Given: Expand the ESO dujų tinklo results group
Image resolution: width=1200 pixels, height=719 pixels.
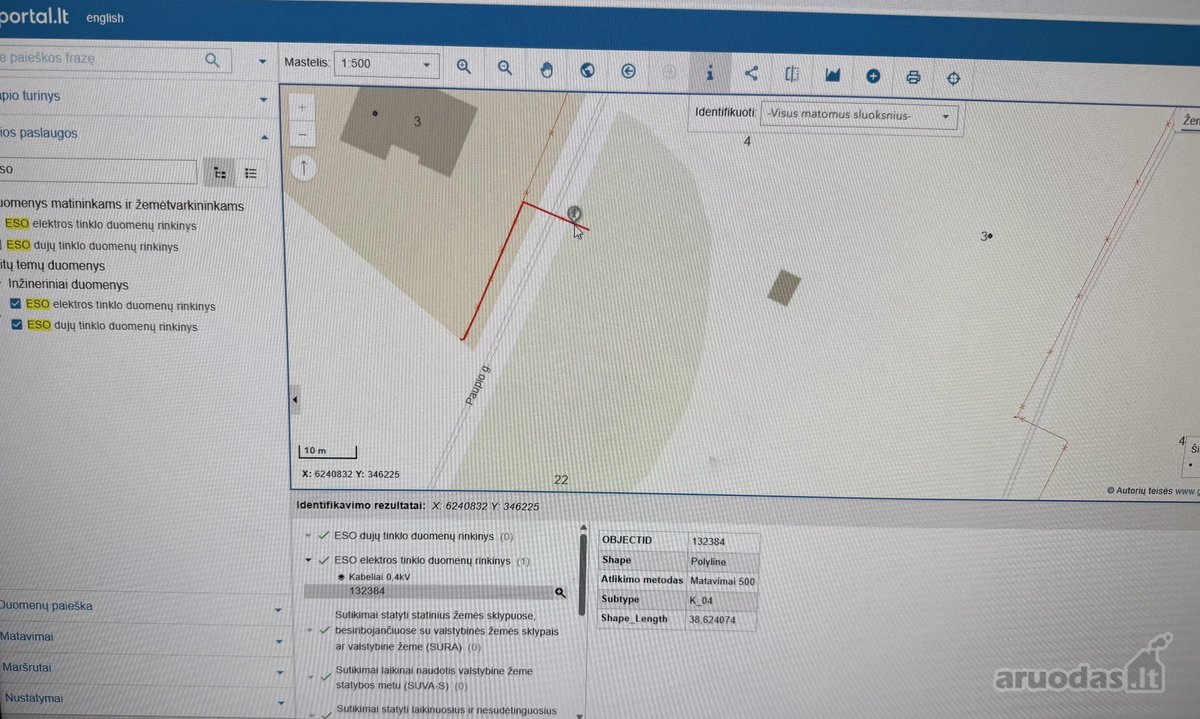Looking at the screenshot, I should (x=308, y=536).
